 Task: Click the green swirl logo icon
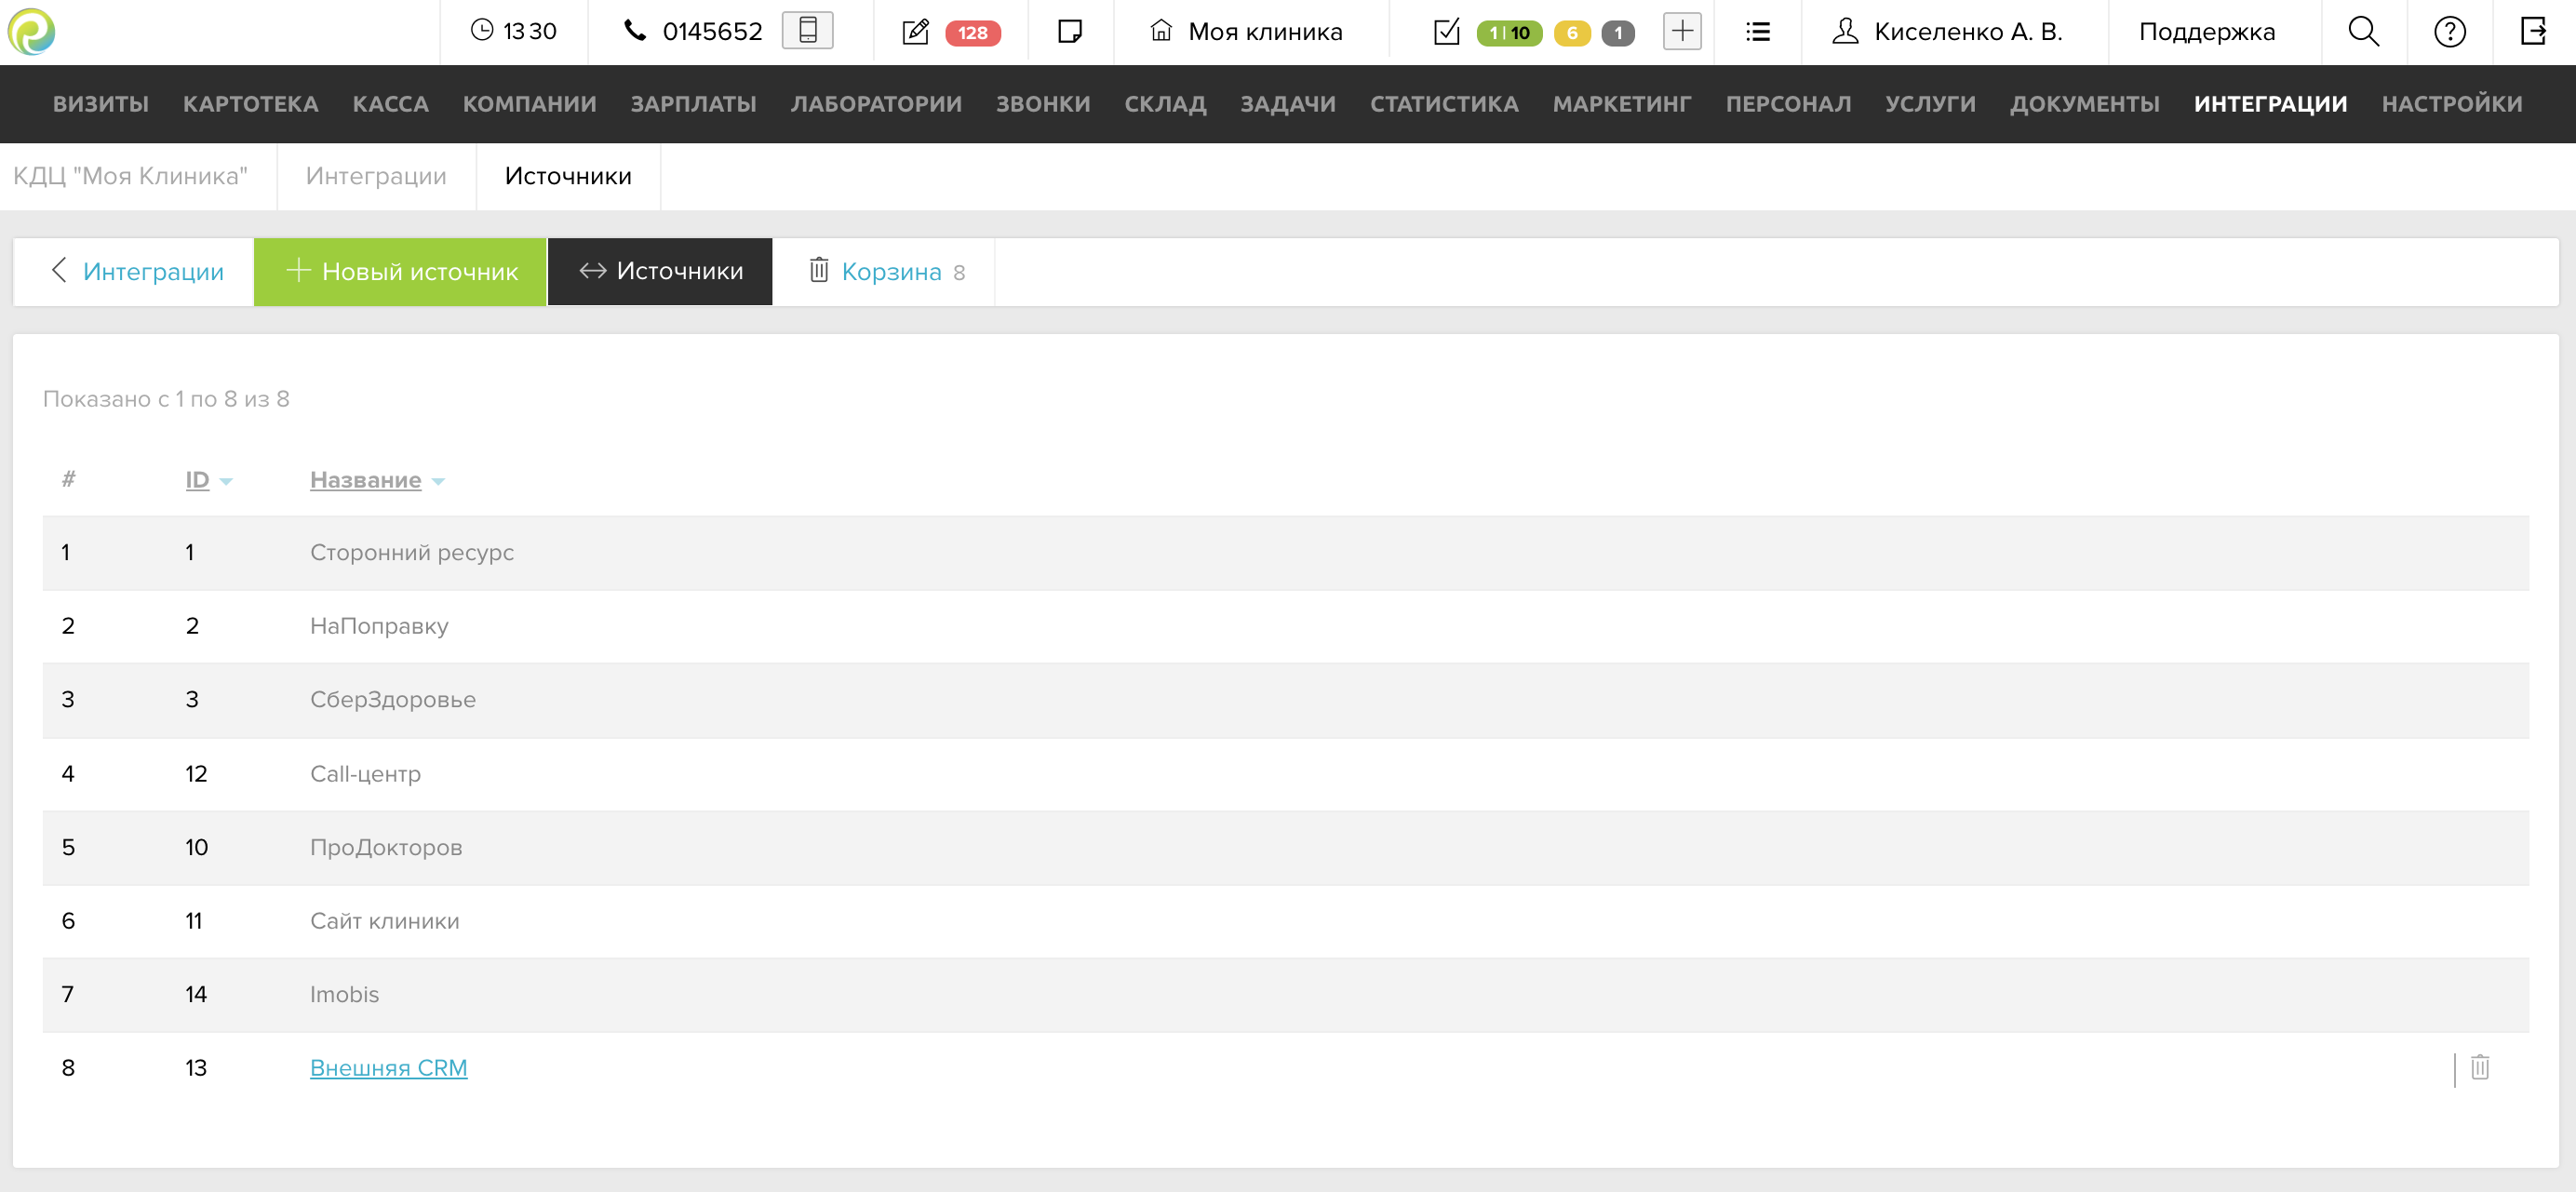point(31,31)
